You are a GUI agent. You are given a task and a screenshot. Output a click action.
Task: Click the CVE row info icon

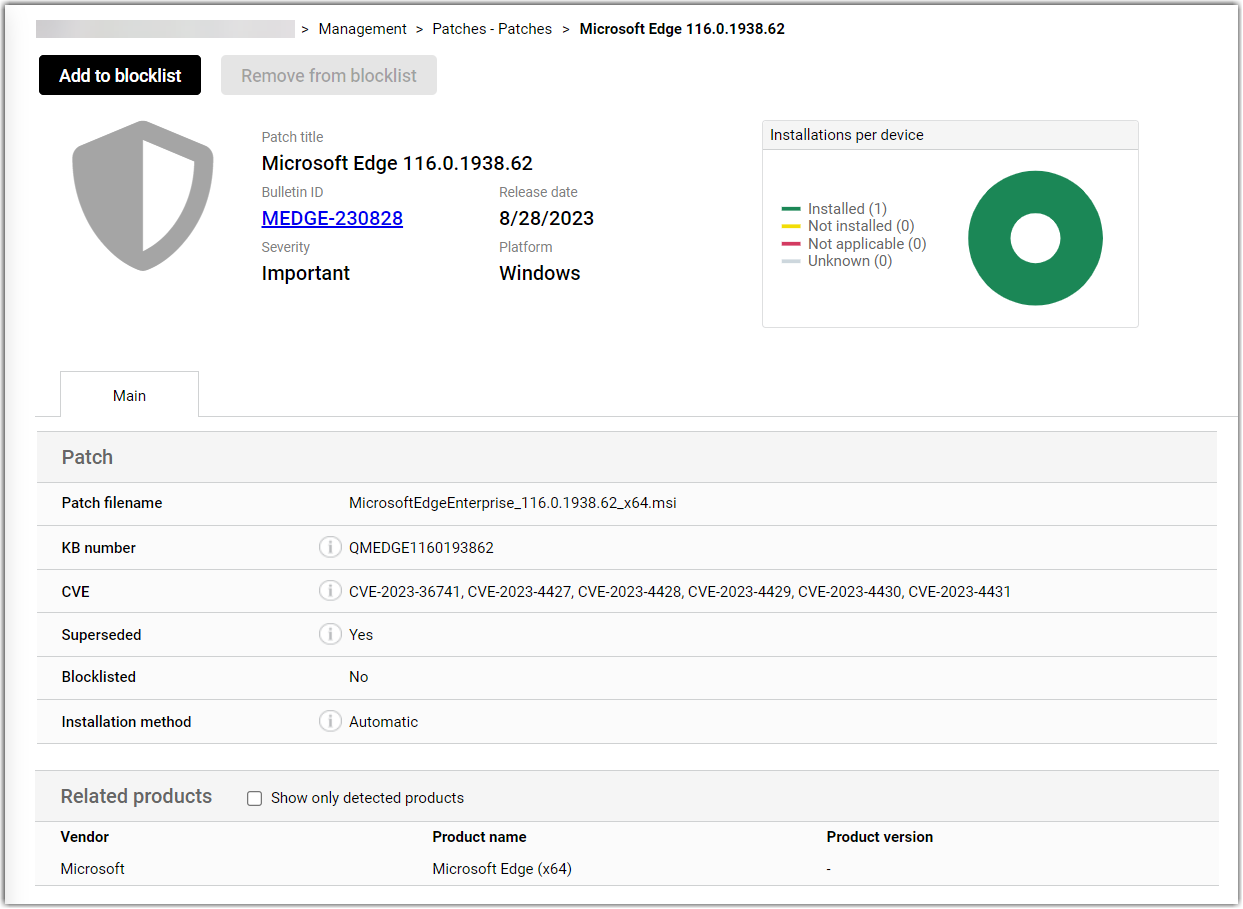(330, 591)
